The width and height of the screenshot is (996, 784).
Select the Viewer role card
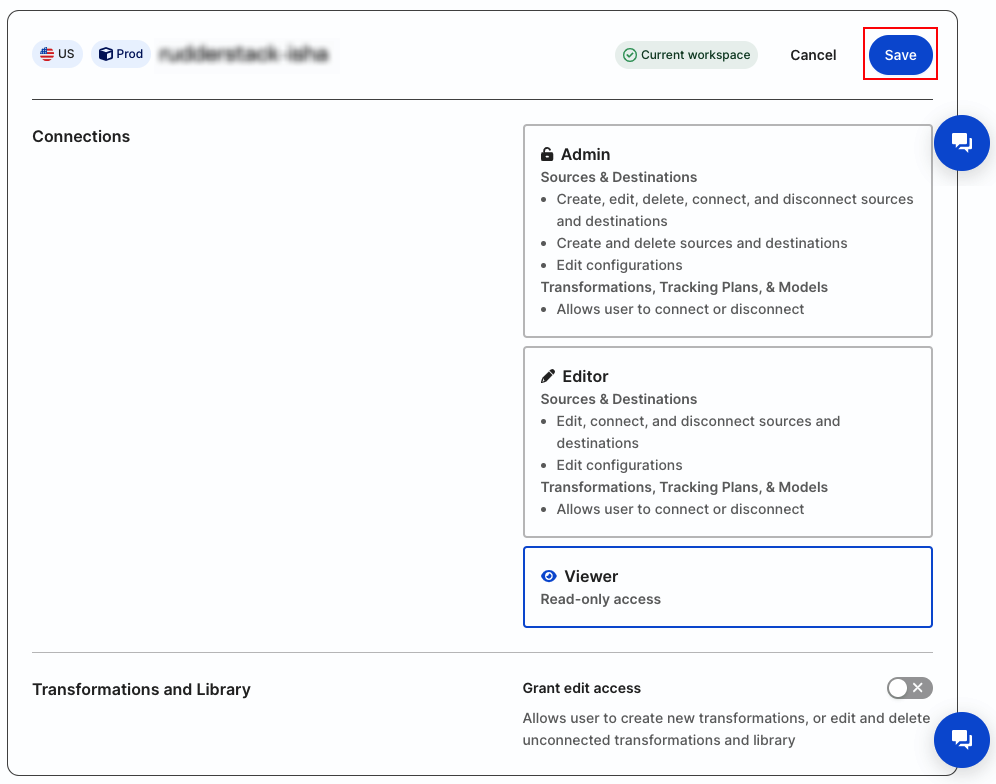click(727, 586)
